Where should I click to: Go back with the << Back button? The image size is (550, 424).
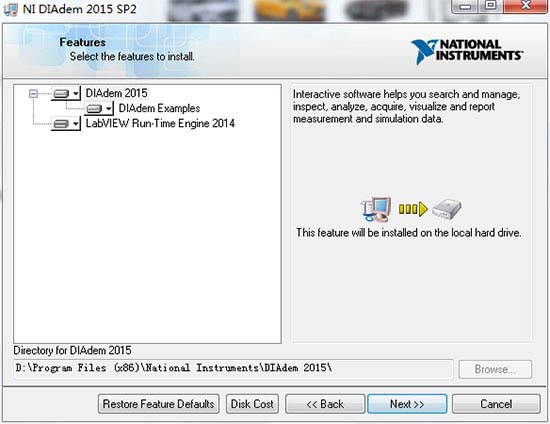pyautogui.click(x=325, y=404)
